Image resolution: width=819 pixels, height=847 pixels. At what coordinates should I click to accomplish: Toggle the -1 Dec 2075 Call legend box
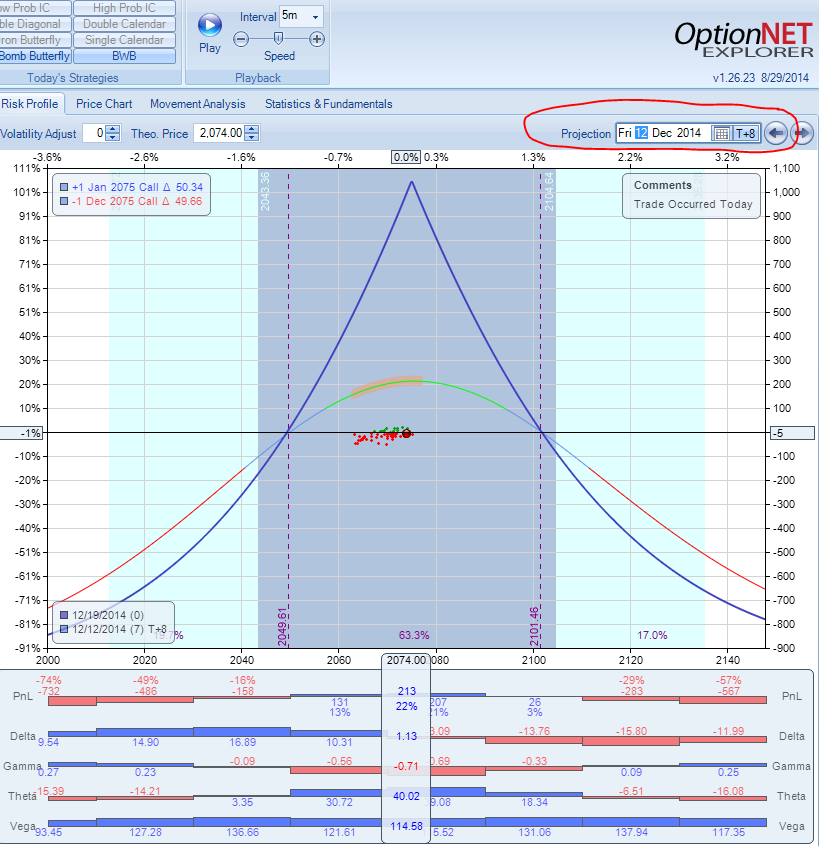tap(64, 201)
